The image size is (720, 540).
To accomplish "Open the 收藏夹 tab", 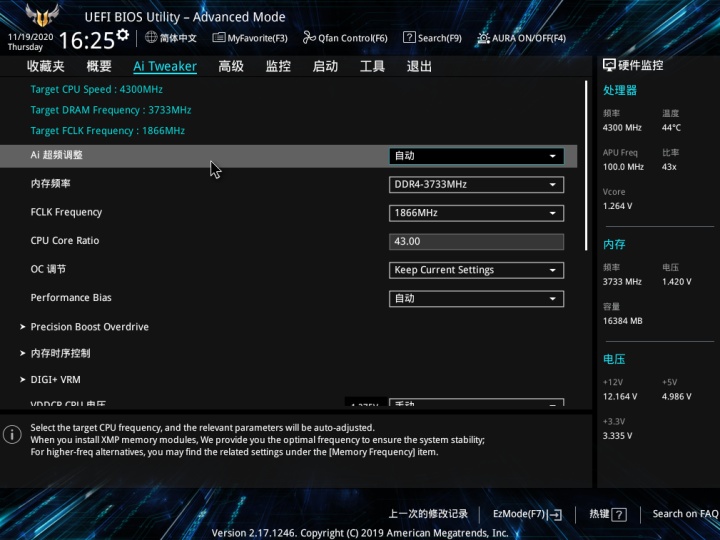I will click(45, 66).
